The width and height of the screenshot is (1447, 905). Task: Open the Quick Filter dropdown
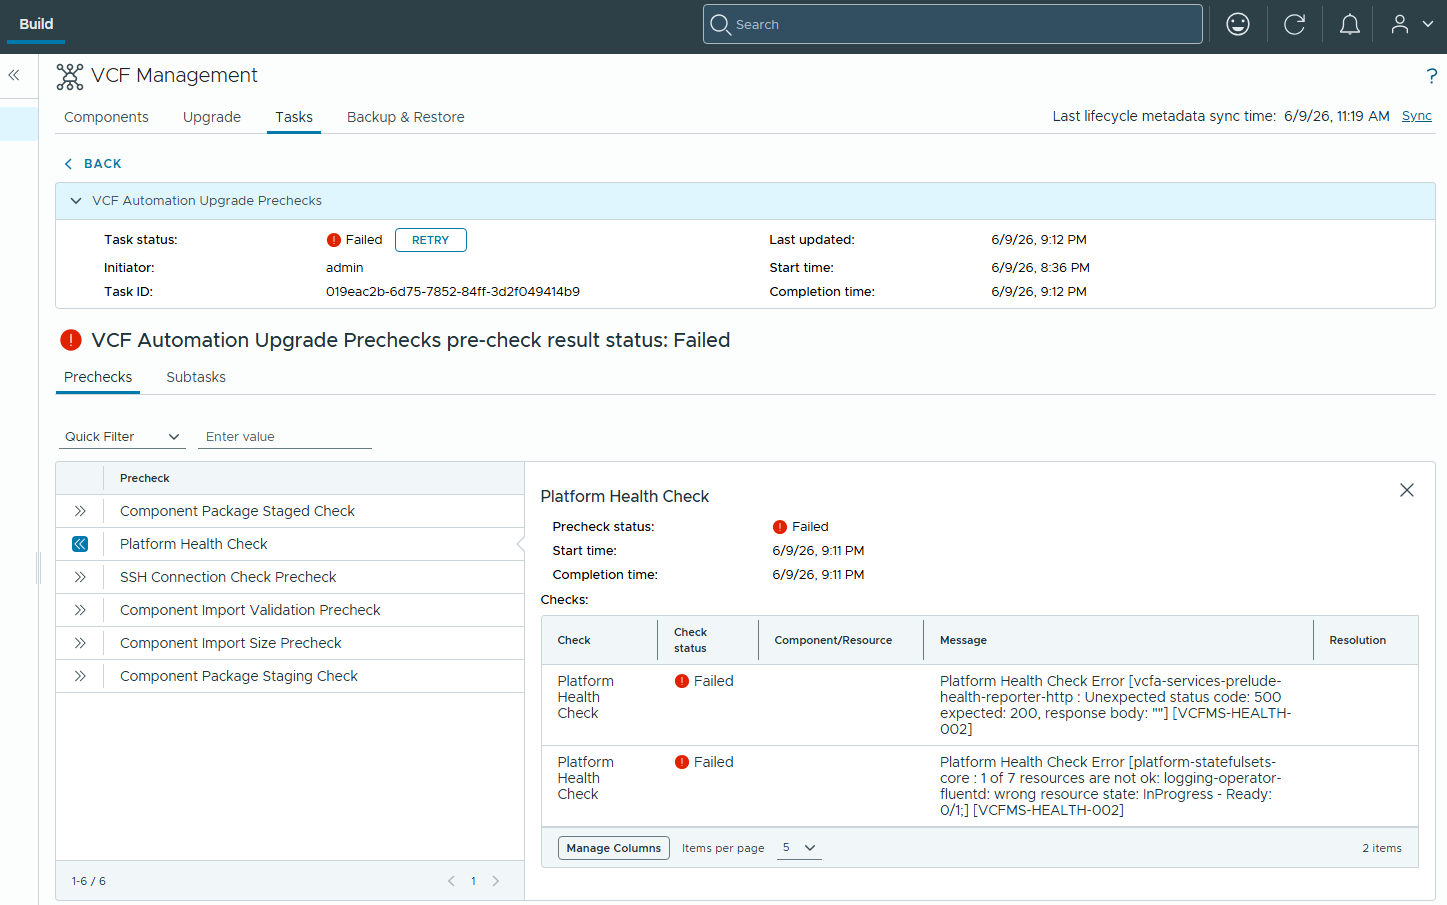tap(122, 437)
